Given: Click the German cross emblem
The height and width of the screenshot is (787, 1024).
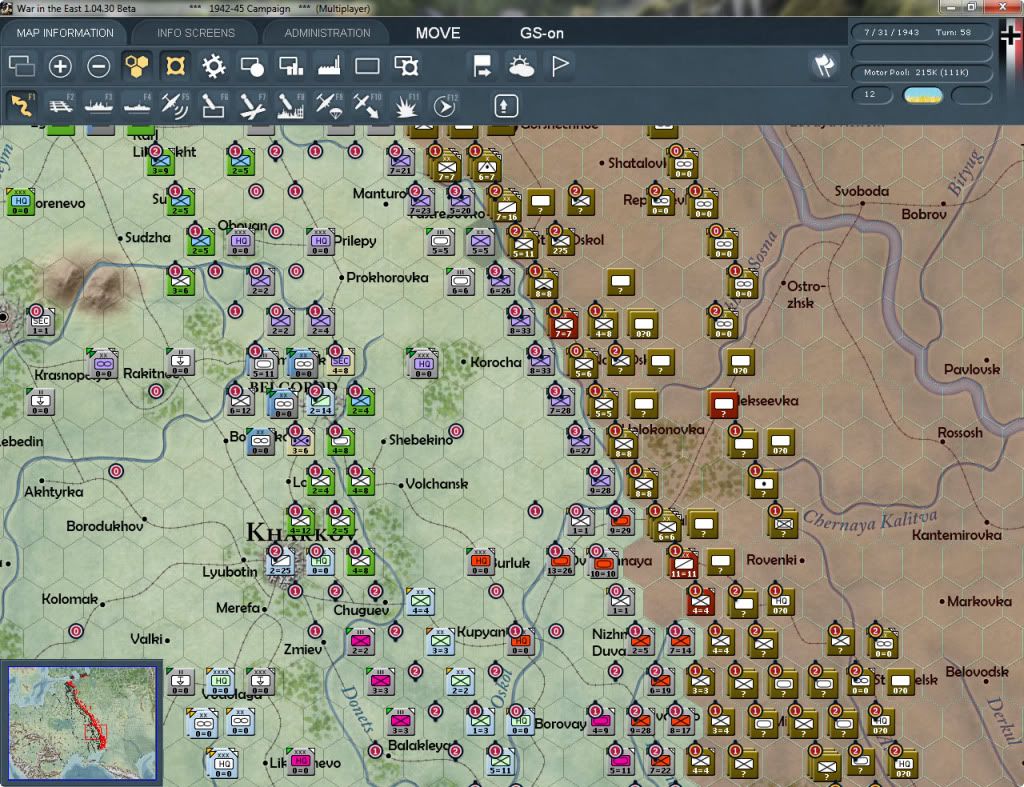Looking at the screenshot, I should click(x=1010, y=36).
